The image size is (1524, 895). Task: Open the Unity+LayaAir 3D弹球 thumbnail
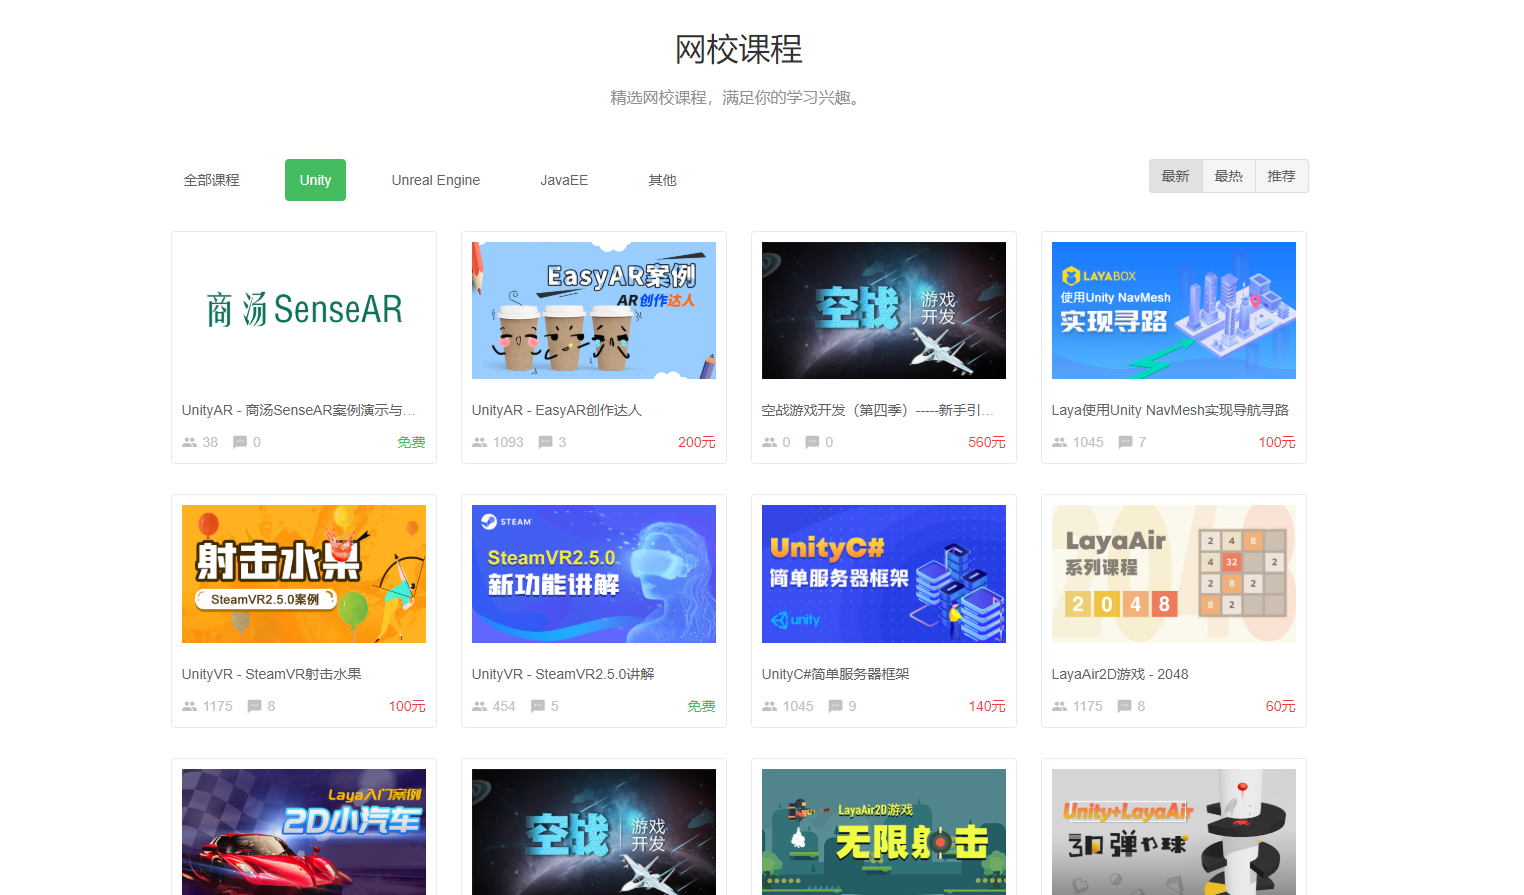coord(1174,832)
